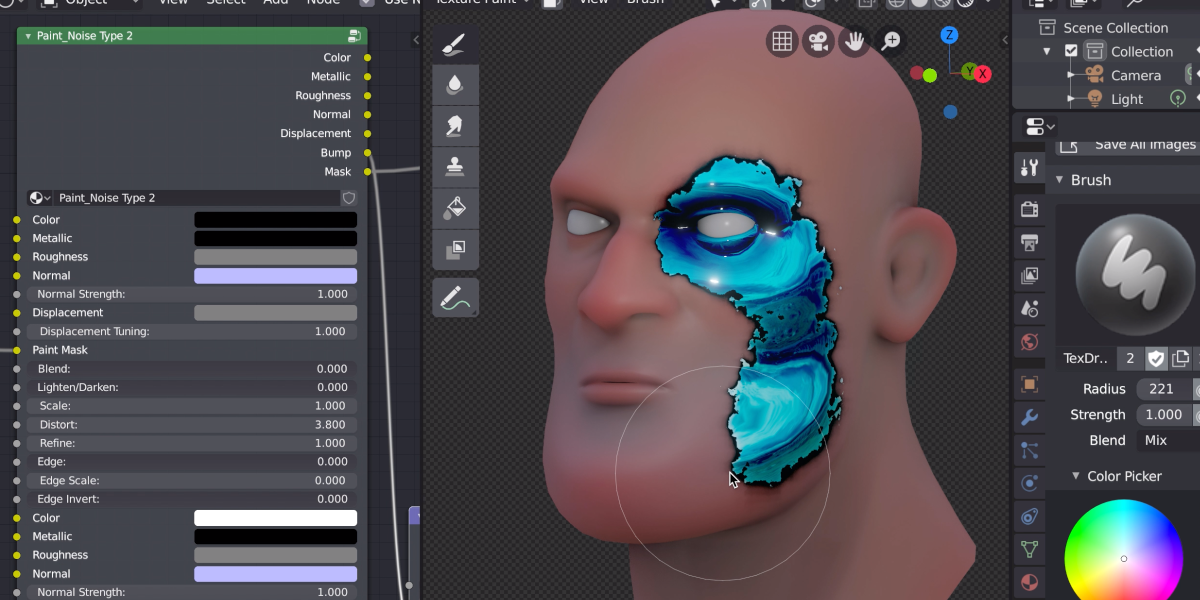Image resolution: width=1200 pixels, height=600 pixels.
Task: Collapse the Paint_Noise Type 2 node
Action: click(x=28, y=36)
